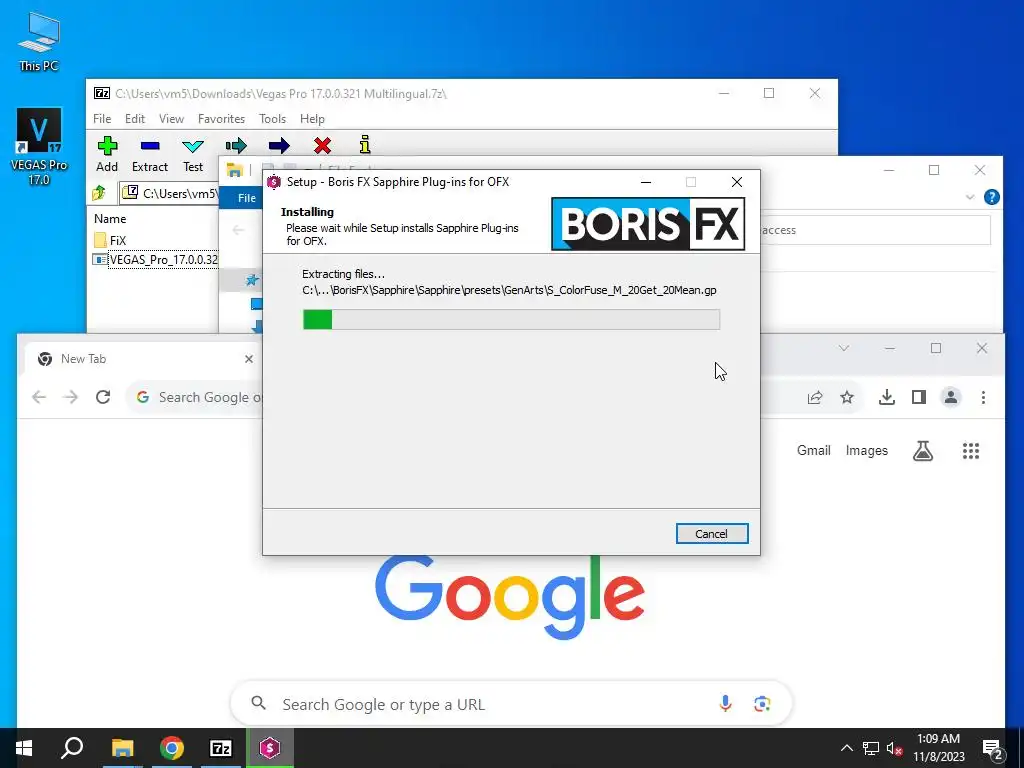Click the Google search box

pos(511,704)
